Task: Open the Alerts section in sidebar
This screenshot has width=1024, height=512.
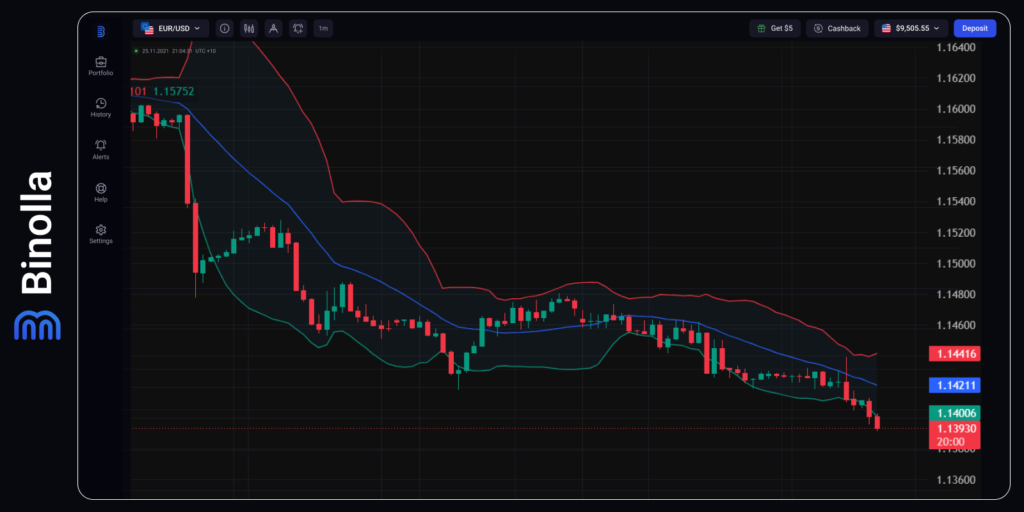Action: coord(101,150)
